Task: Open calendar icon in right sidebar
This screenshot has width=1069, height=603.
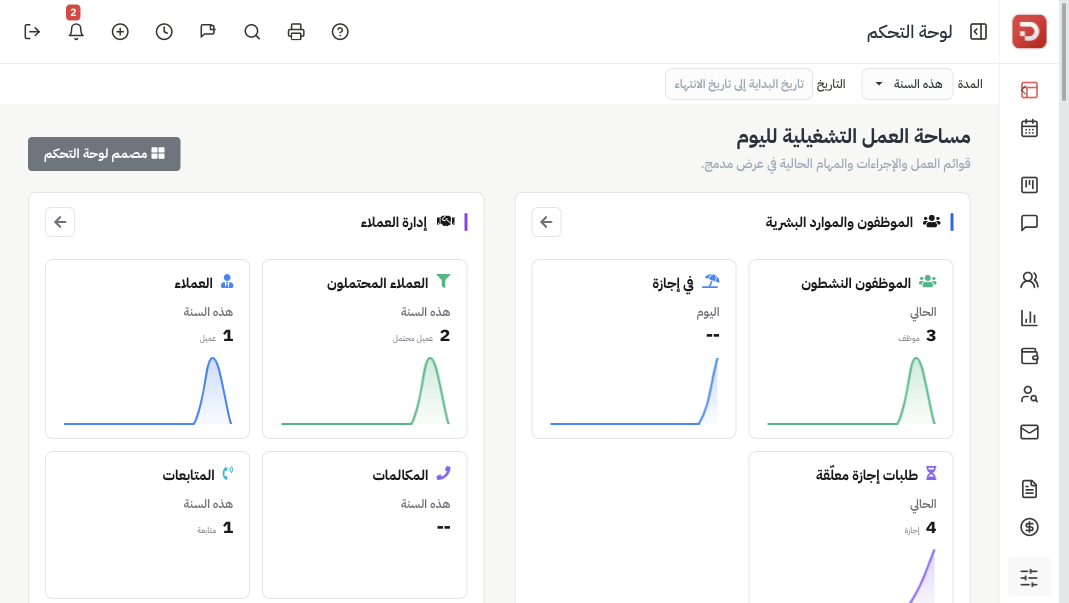Action: [1029, 128]
